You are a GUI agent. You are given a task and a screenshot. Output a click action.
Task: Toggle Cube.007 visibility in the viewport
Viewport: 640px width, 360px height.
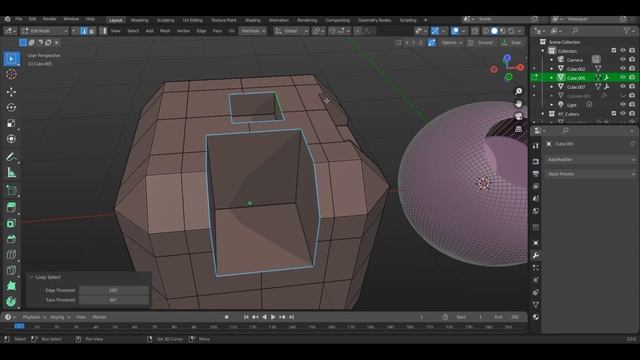point(623,87)
